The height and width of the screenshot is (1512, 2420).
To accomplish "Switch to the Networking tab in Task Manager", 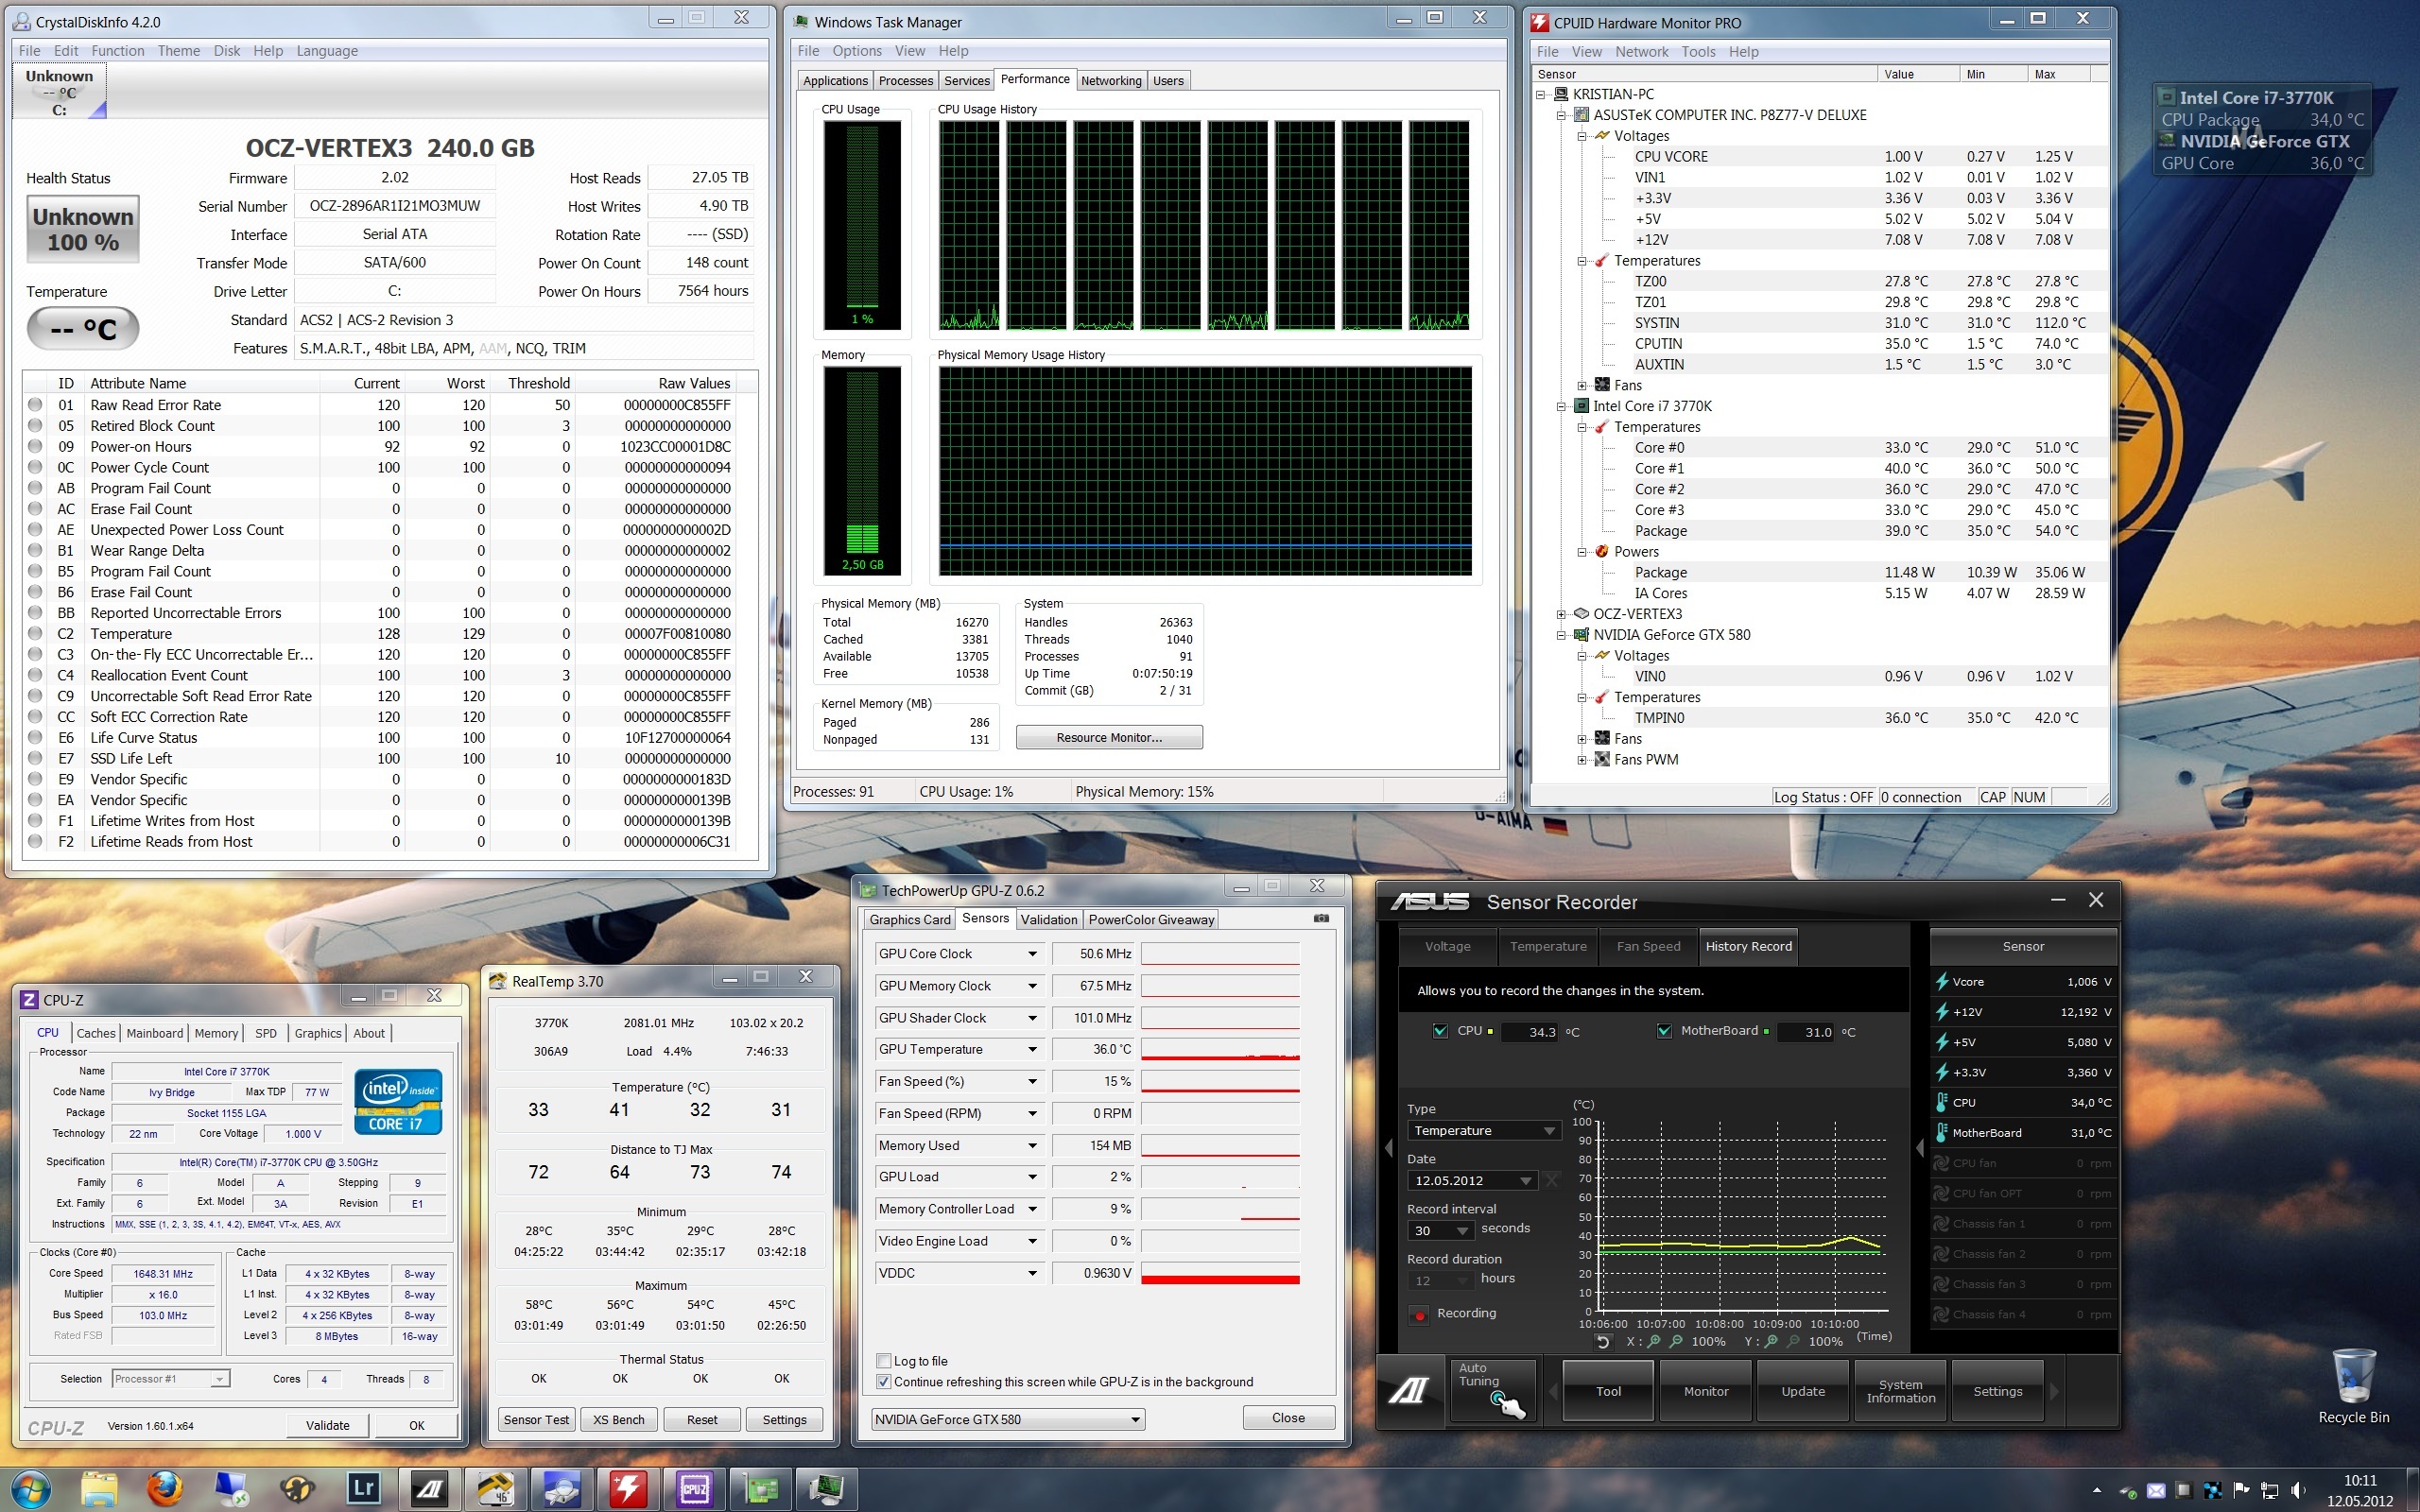I will point(1110,81).
